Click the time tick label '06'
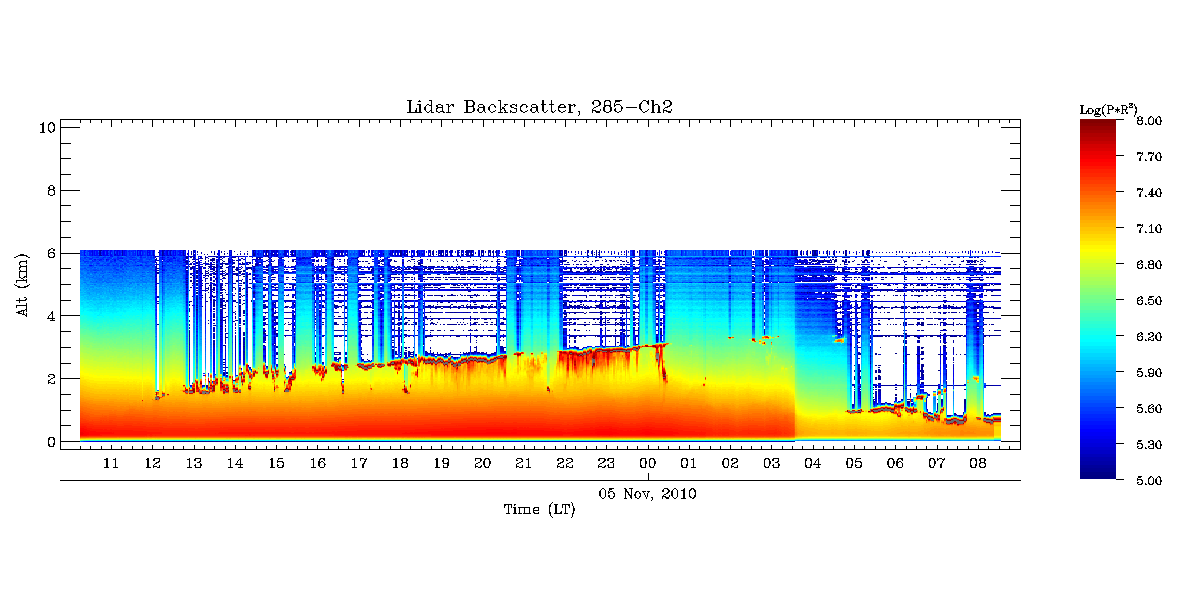Screen dimensions: 1200x600 pos(895,464)
